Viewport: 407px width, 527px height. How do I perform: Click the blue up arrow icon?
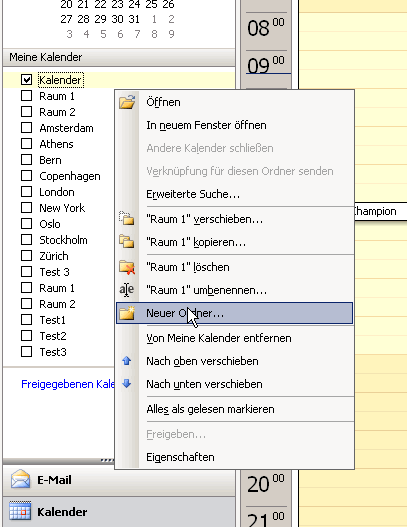[x=127, y=361]
